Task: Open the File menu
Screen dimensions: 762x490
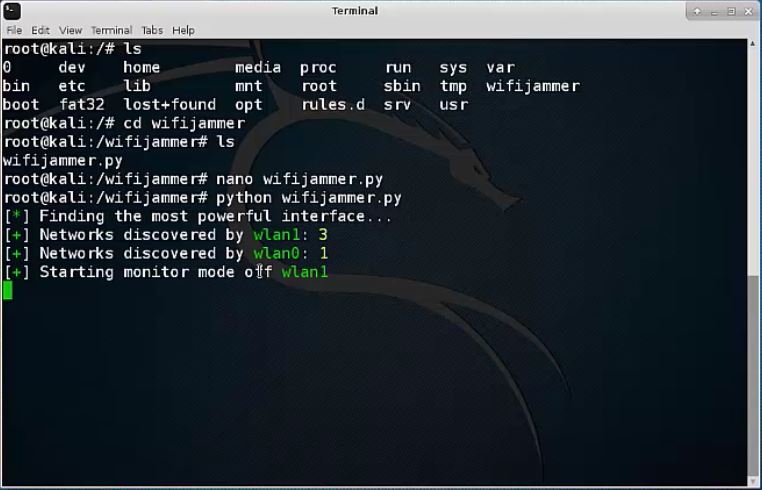Action: [x=14, y=30]
